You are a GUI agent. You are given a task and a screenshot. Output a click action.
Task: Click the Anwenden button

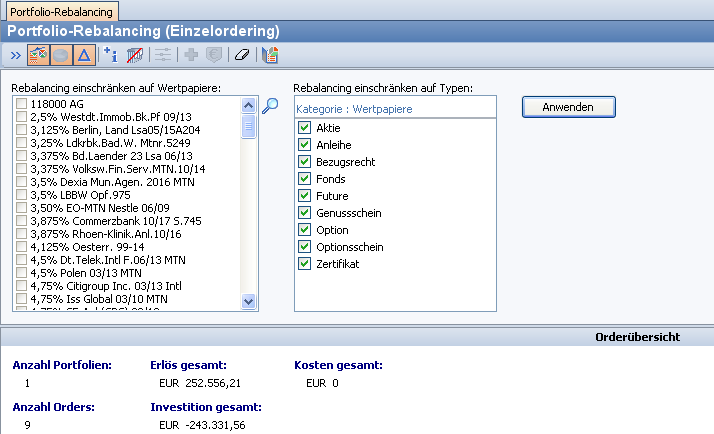tap(568, 106)
